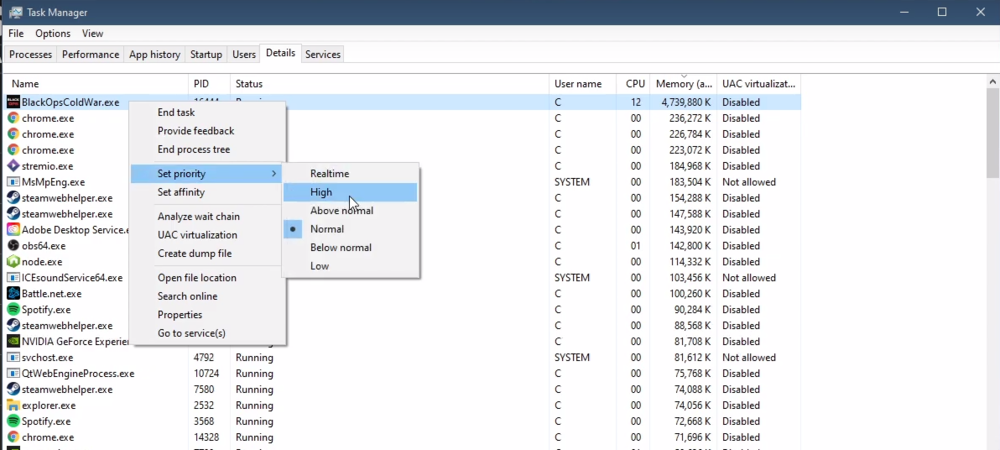Click the Adobe Desktop Service icon
The width and height of the screenshot is (1000, 450).
click(x=14, y=229)
